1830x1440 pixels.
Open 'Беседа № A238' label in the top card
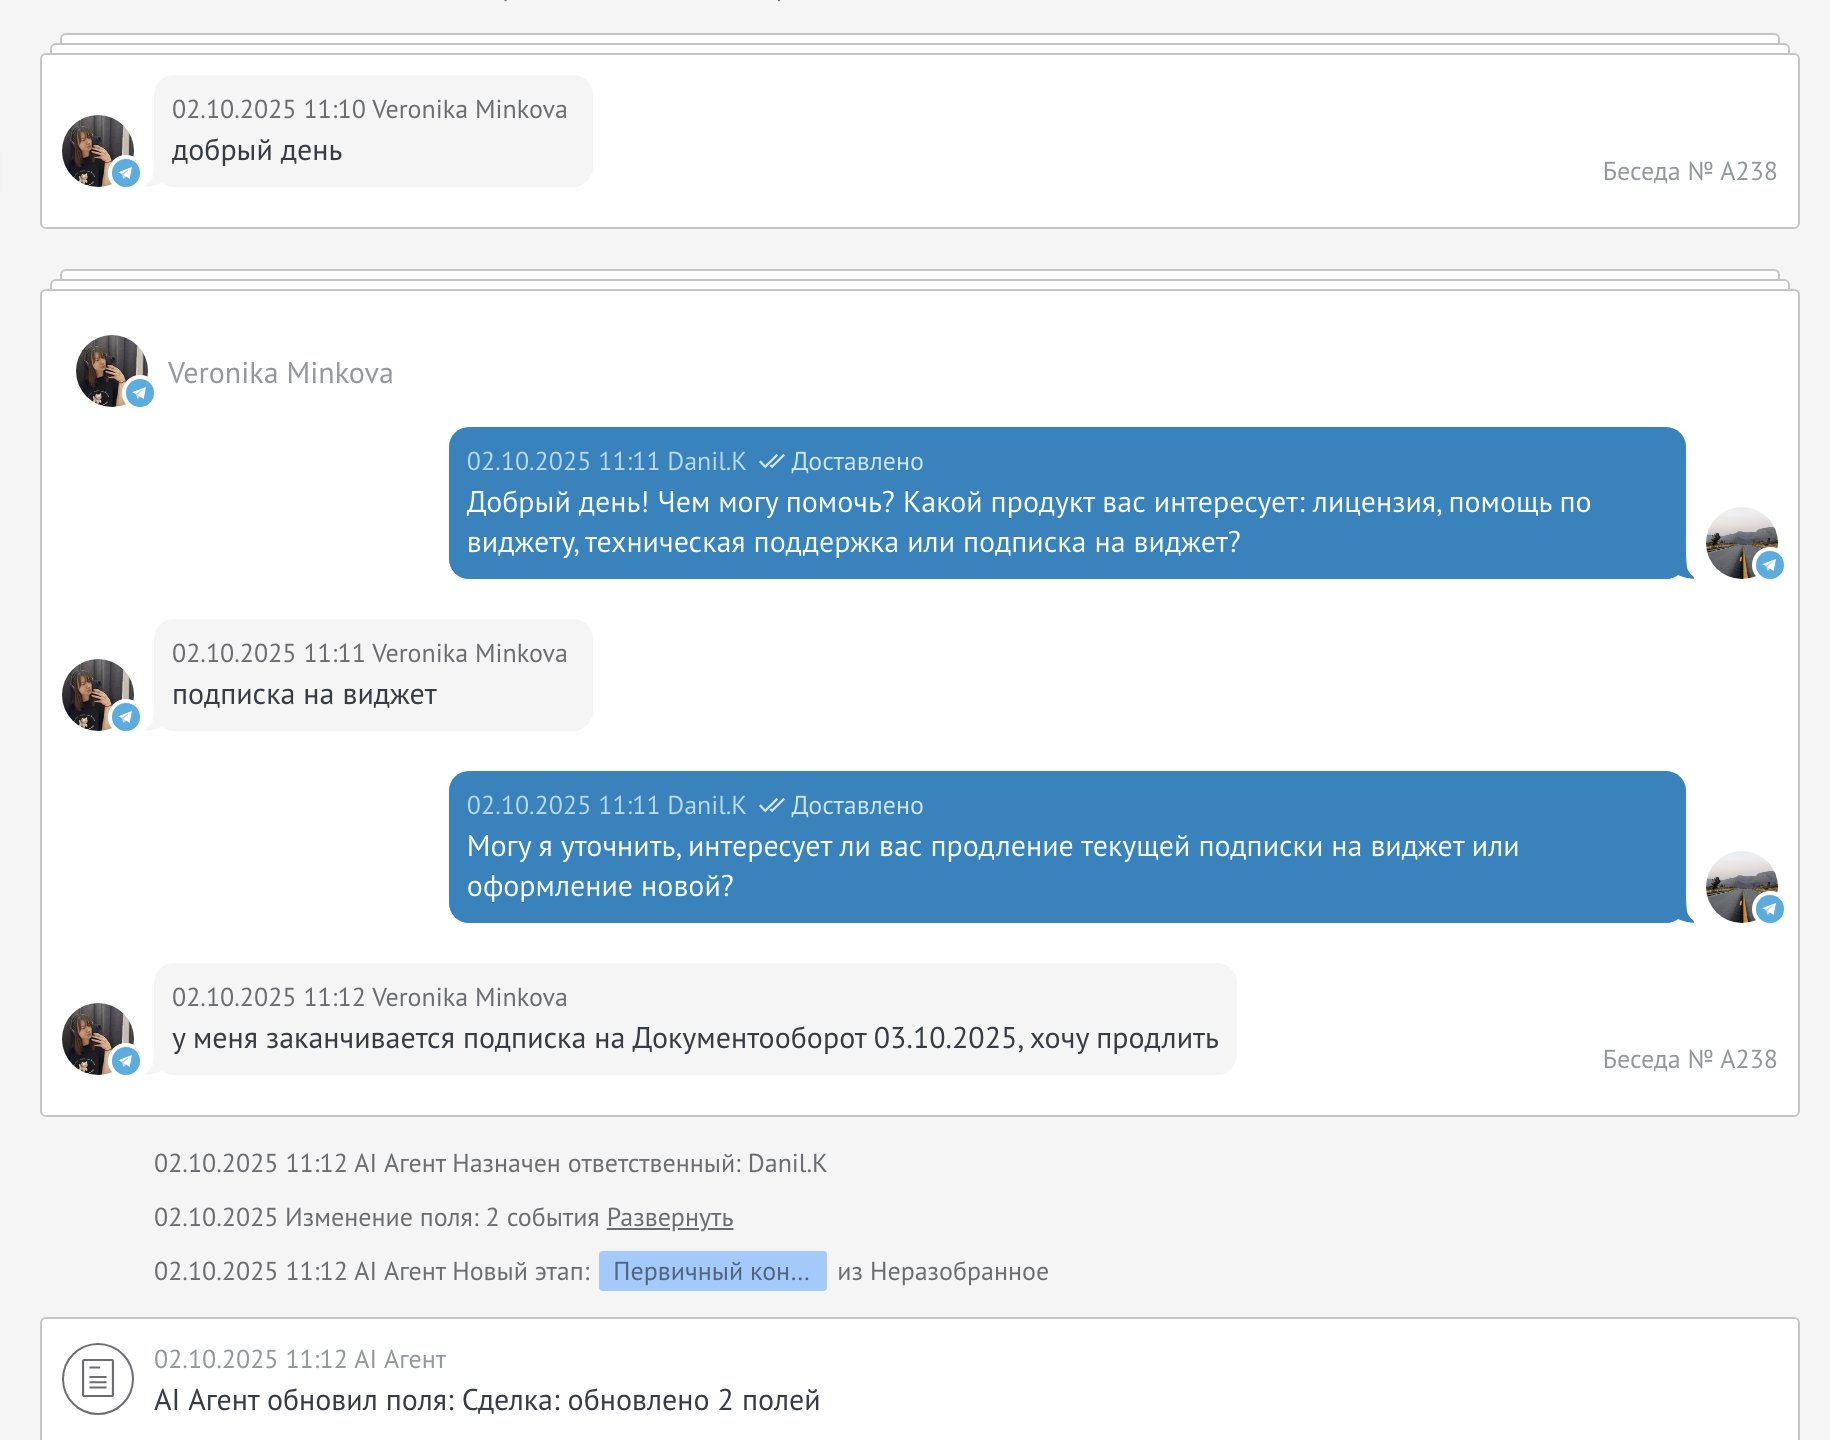[x=1689, y=172]
